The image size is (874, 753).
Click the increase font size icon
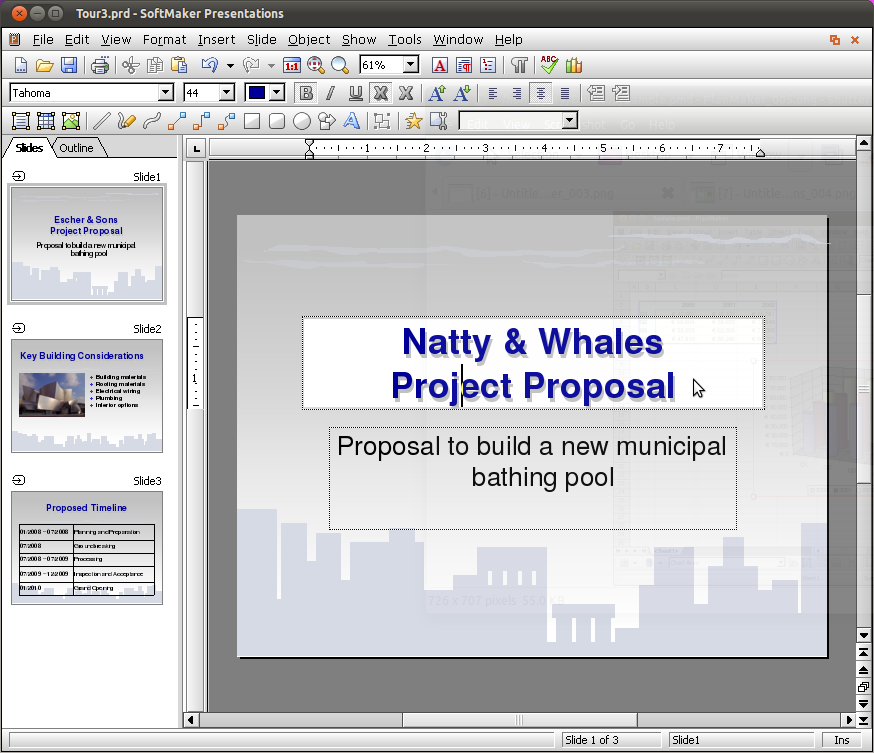click(436, 93)
